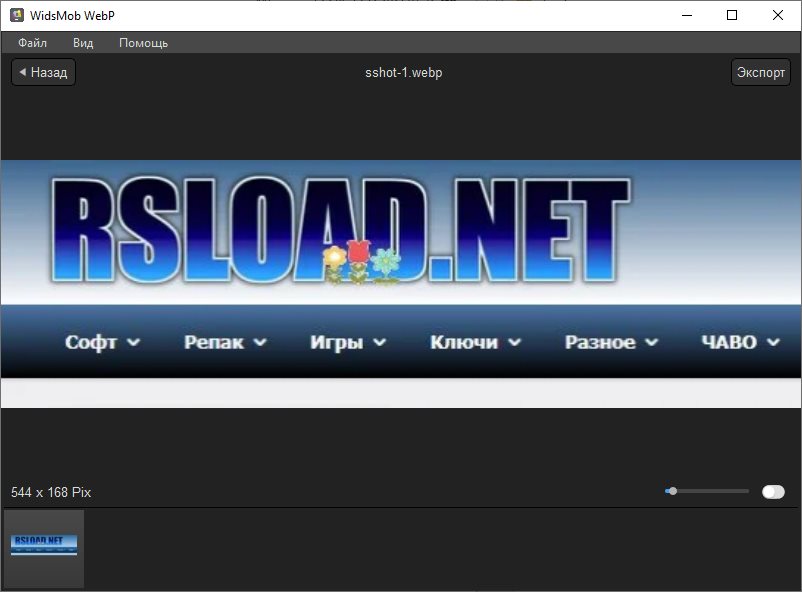Click the sshot-1.webp file name title
The width and height of the screenshot is (802, 592).
(x=404, y=73)
